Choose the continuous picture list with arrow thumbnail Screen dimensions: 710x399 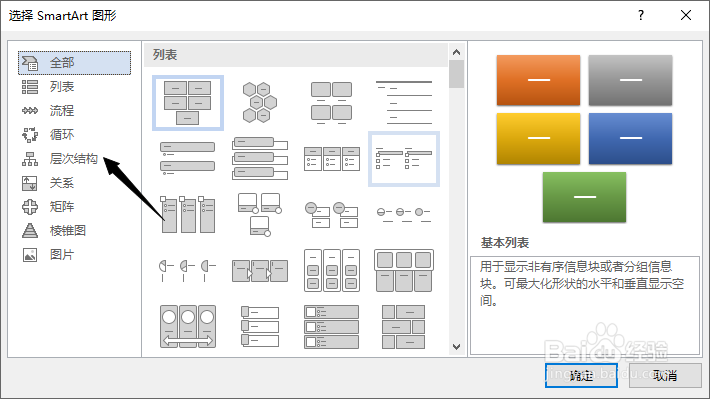187,327
